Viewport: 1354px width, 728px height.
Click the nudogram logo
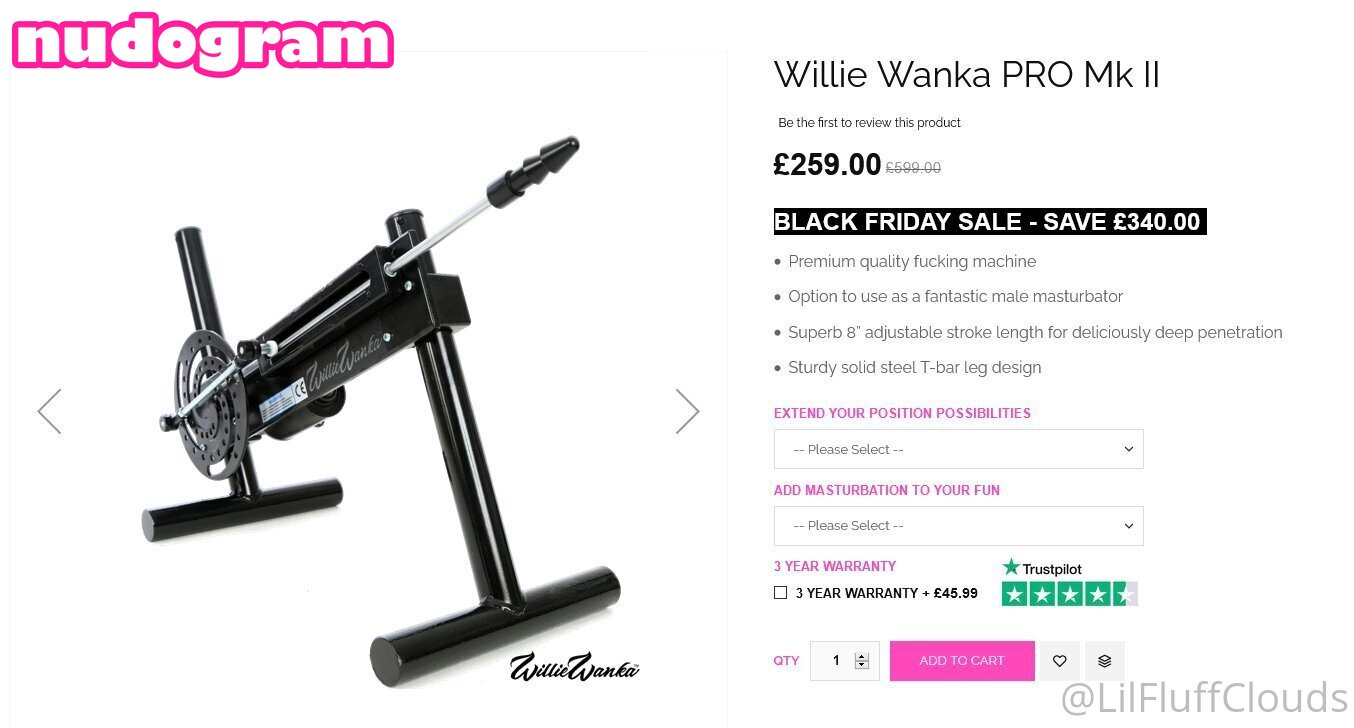[x=203, y=43]
